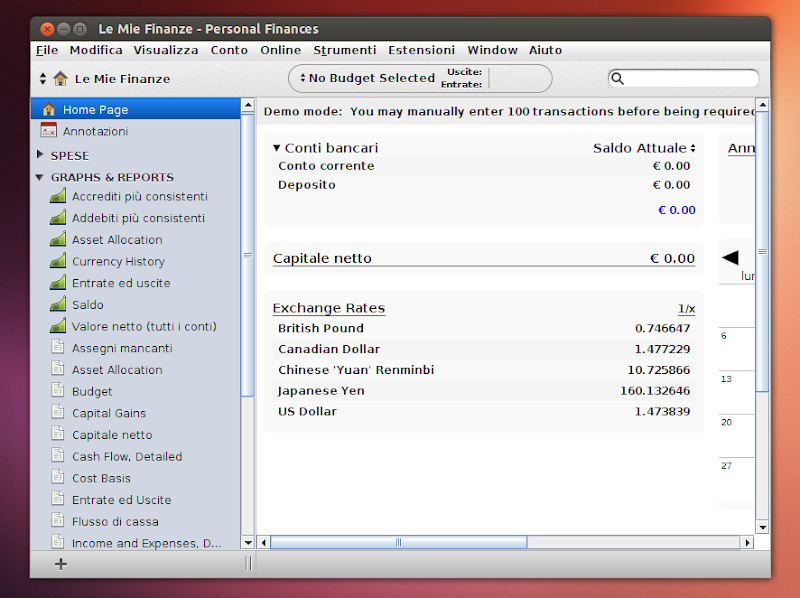Screen dimensions: 800x598
Task: Click the main pane horizontal scrollbar thumb
Action: coord(398,542)
